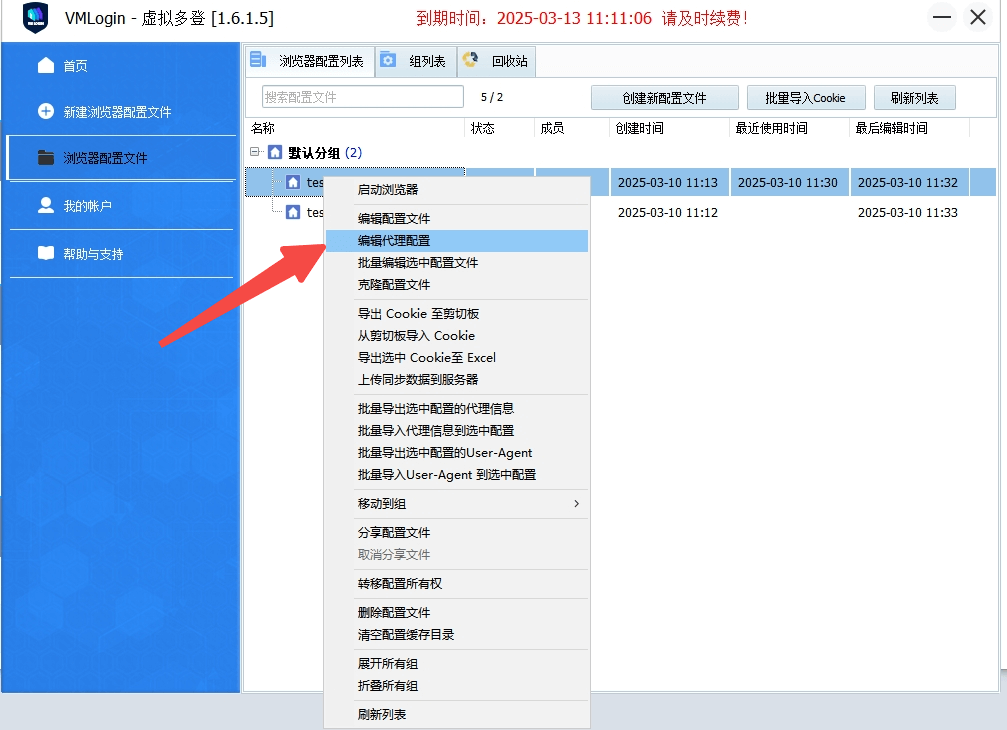Viewport: 1007px width, 730px height.
Task: Click the 搜索配置文件 search field
Action: click(x=362, y=97)
